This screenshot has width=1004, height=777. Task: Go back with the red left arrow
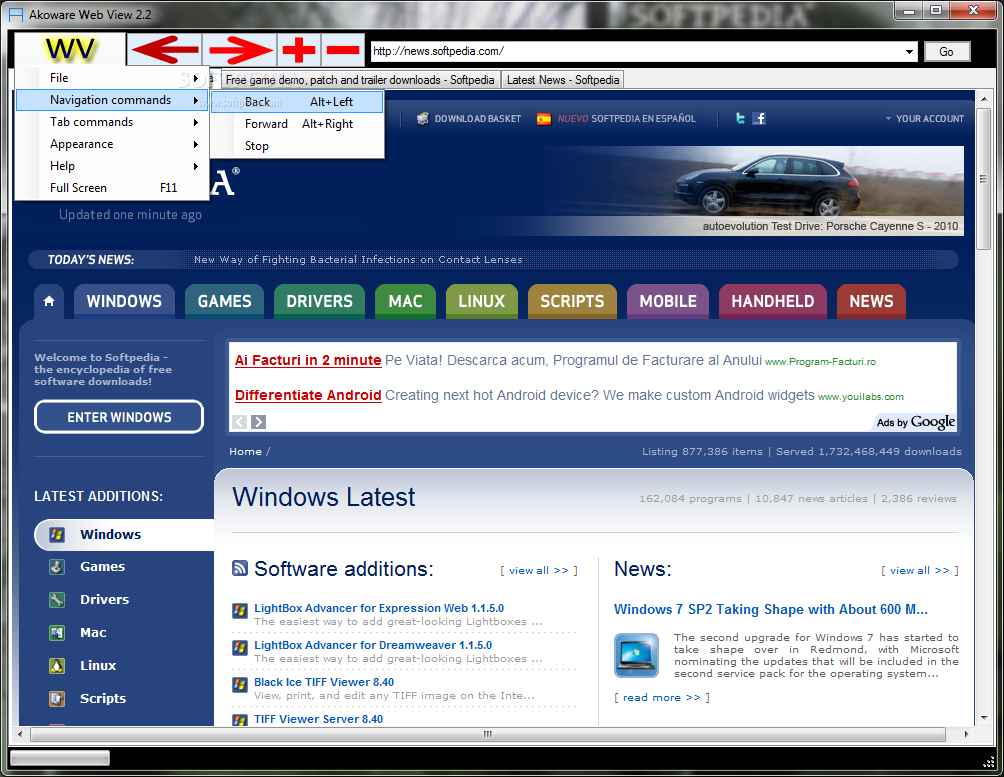(165, 49)
